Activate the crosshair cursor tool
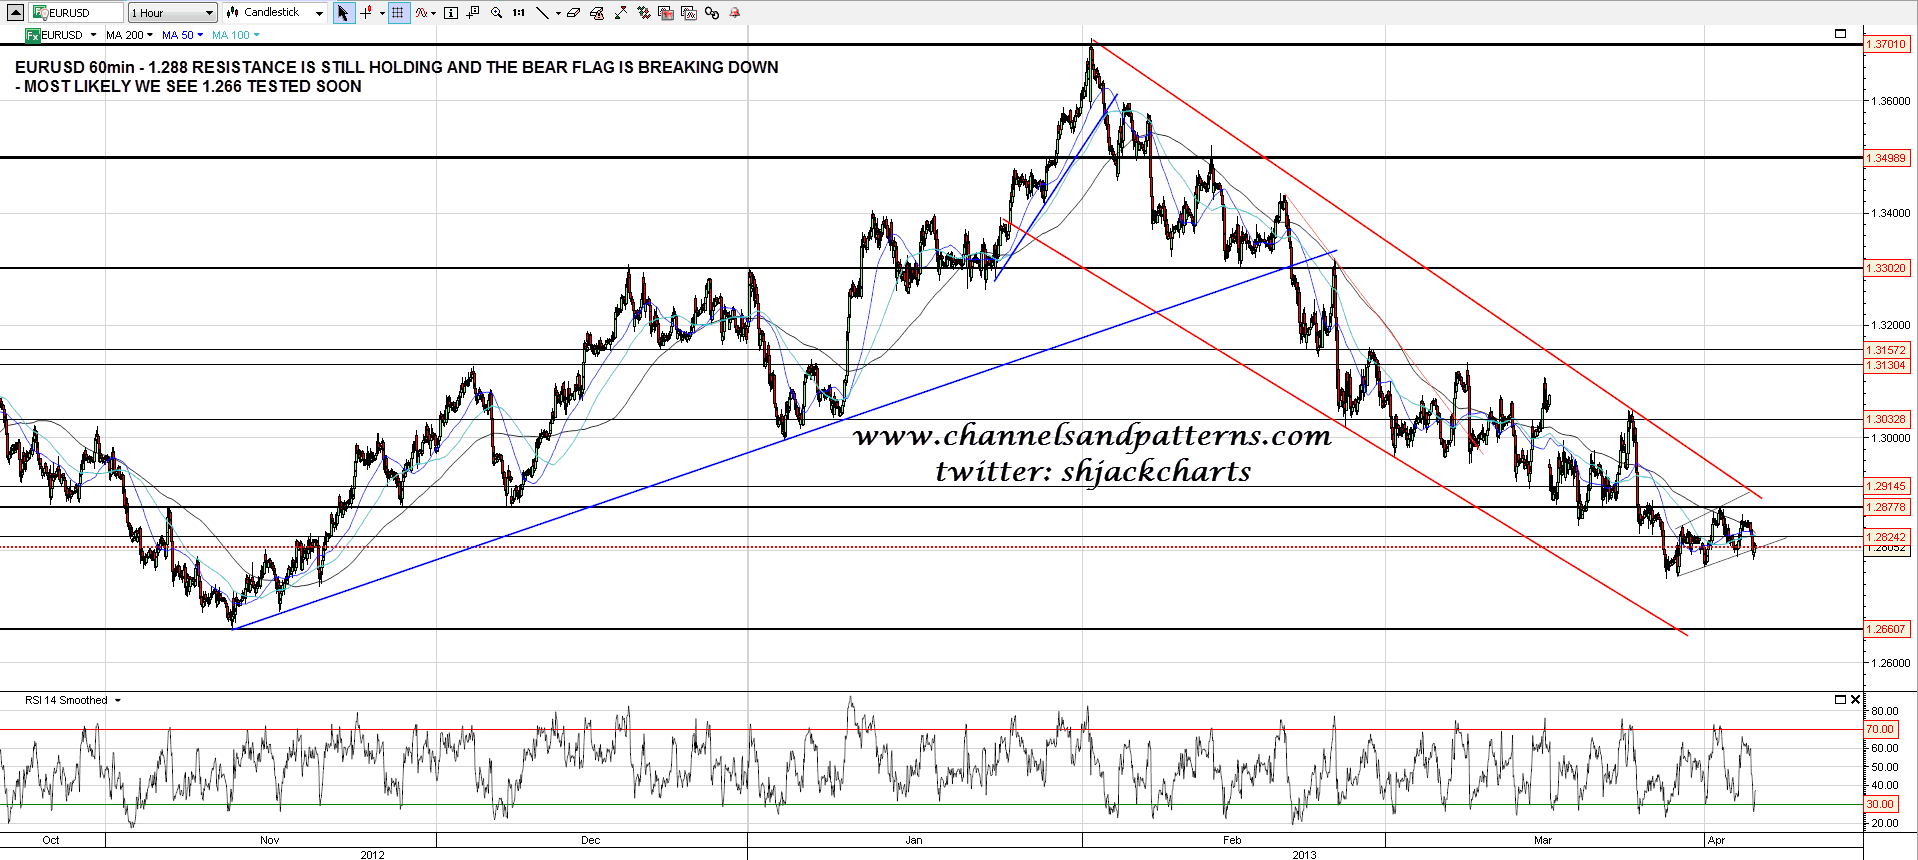This screenshot has width=1918, height=860. pos(366,13)
